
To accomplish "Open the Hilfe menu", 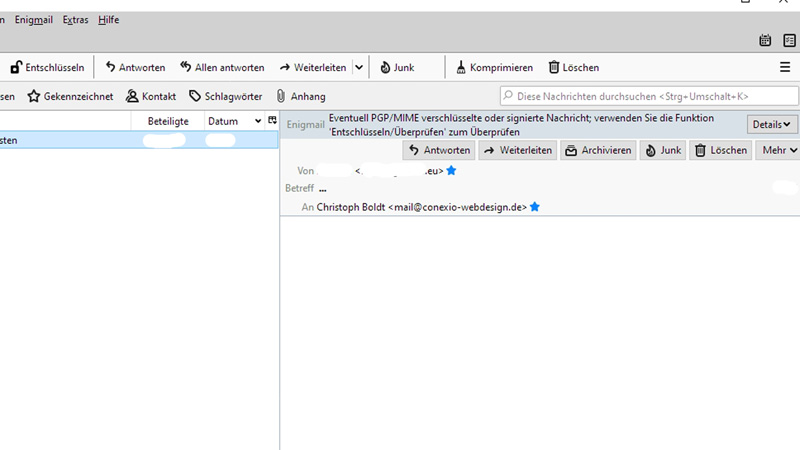I will (x=108, y=20).
